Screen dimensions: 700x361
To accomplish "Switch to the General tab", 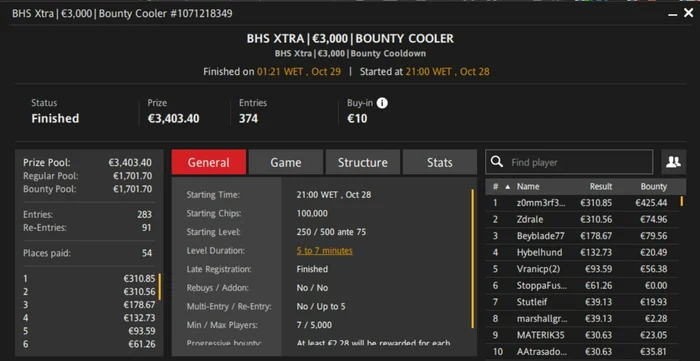I will [209, 162].
